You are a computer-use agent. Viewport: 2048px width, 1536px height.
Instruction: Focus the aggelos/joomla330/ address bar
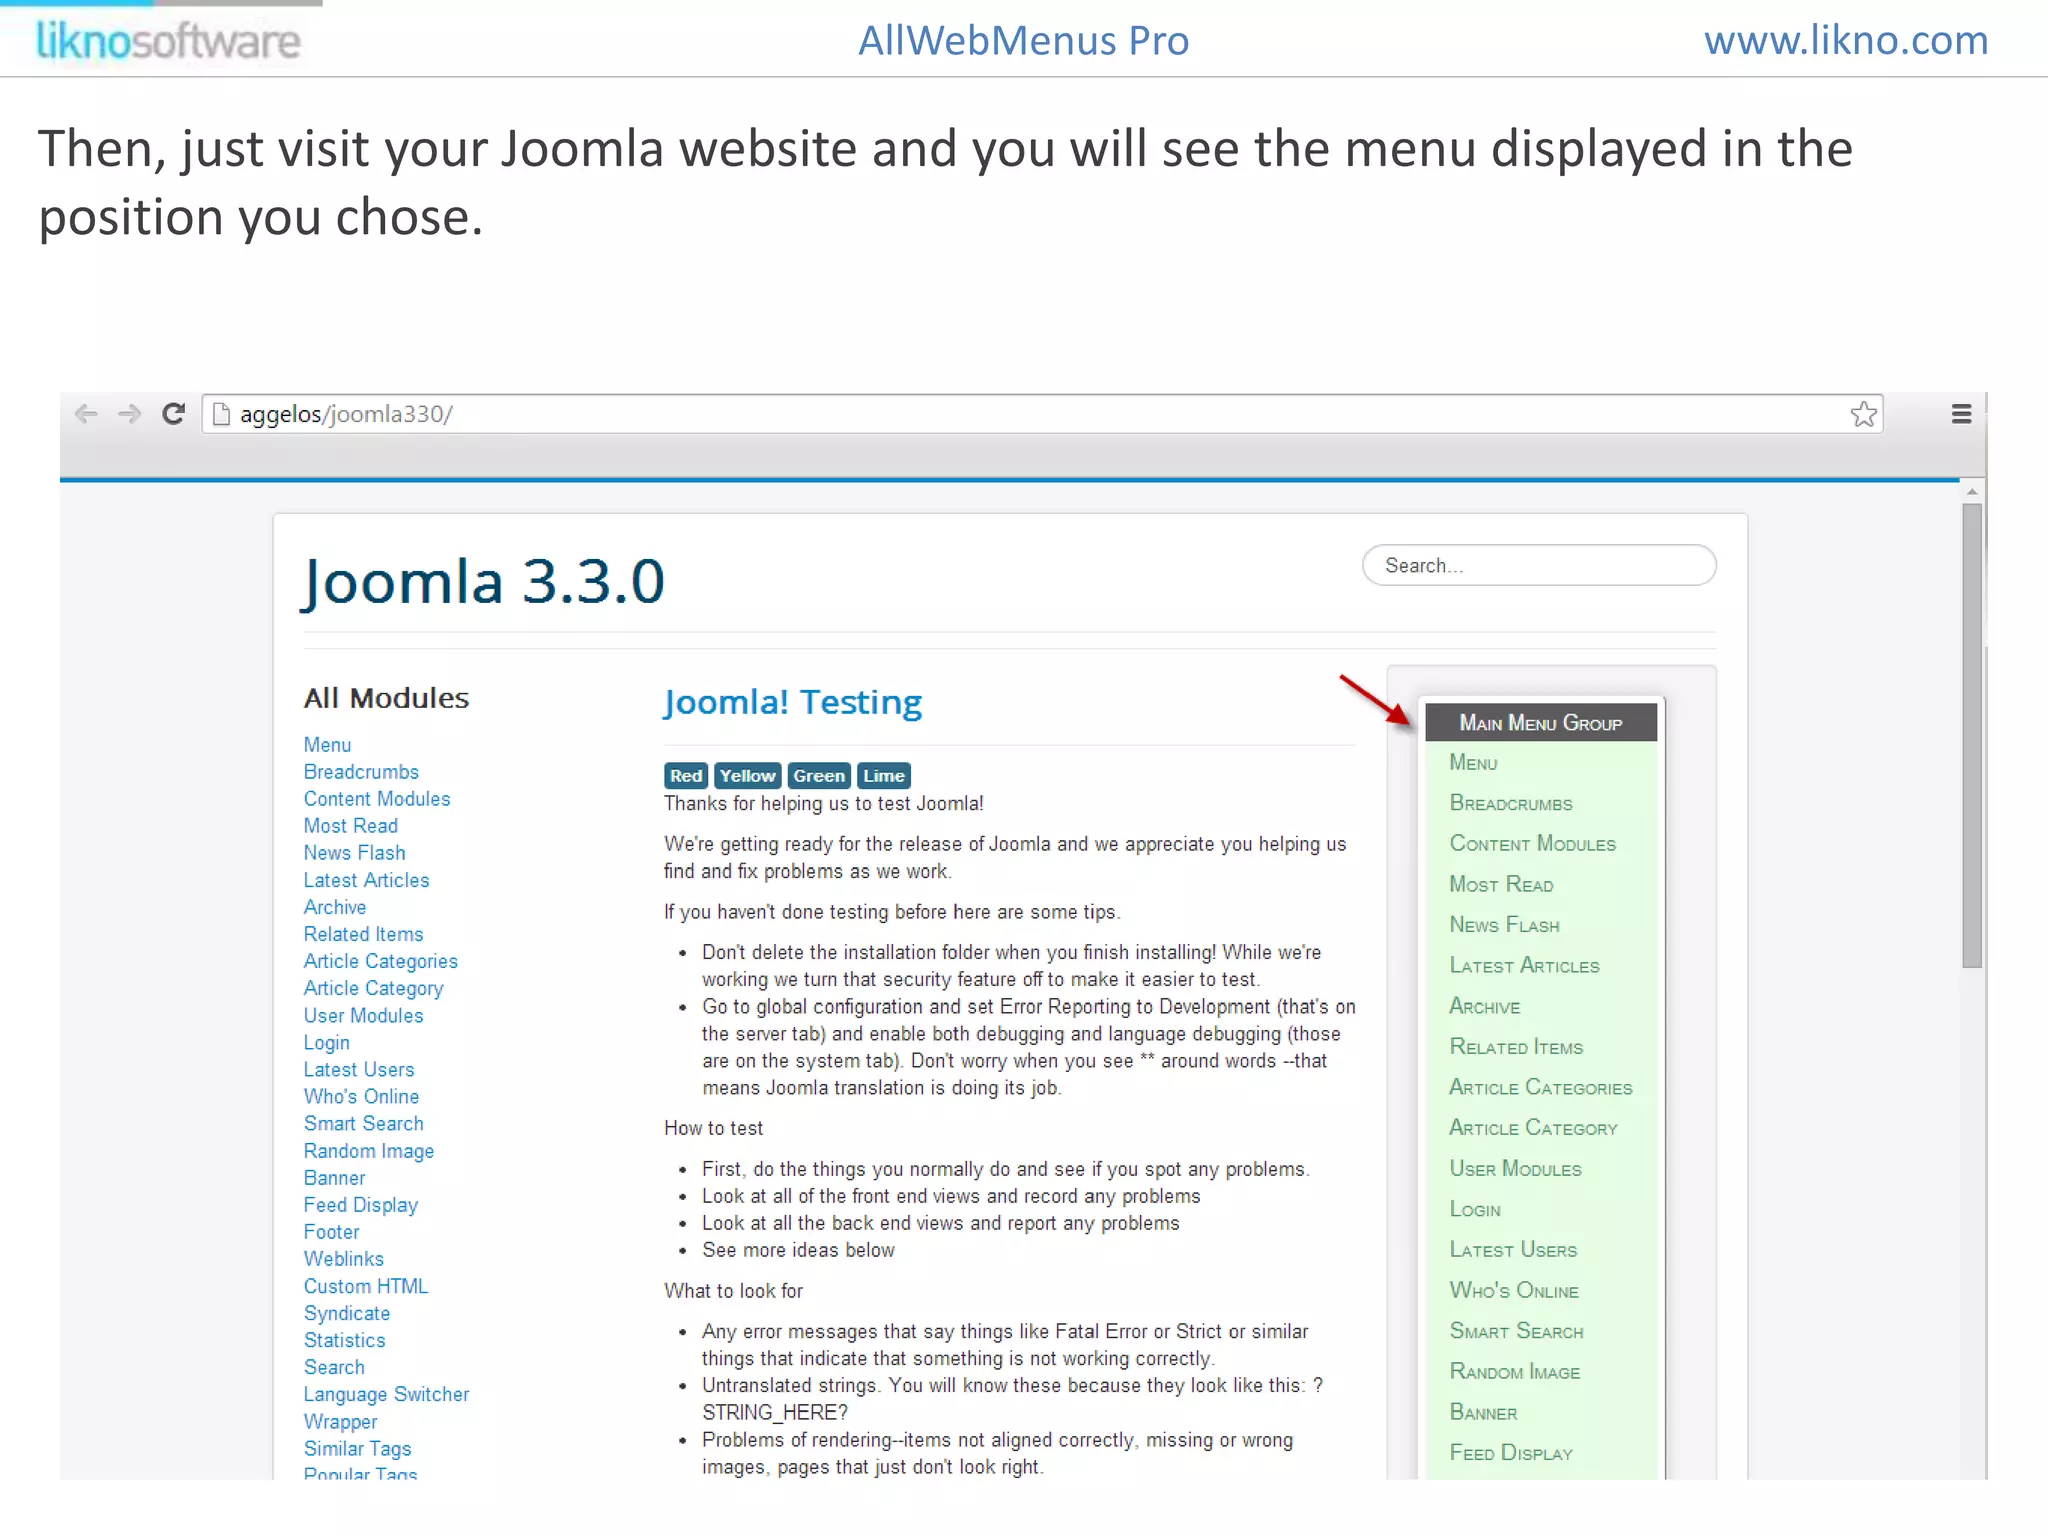coord(1042,414)
